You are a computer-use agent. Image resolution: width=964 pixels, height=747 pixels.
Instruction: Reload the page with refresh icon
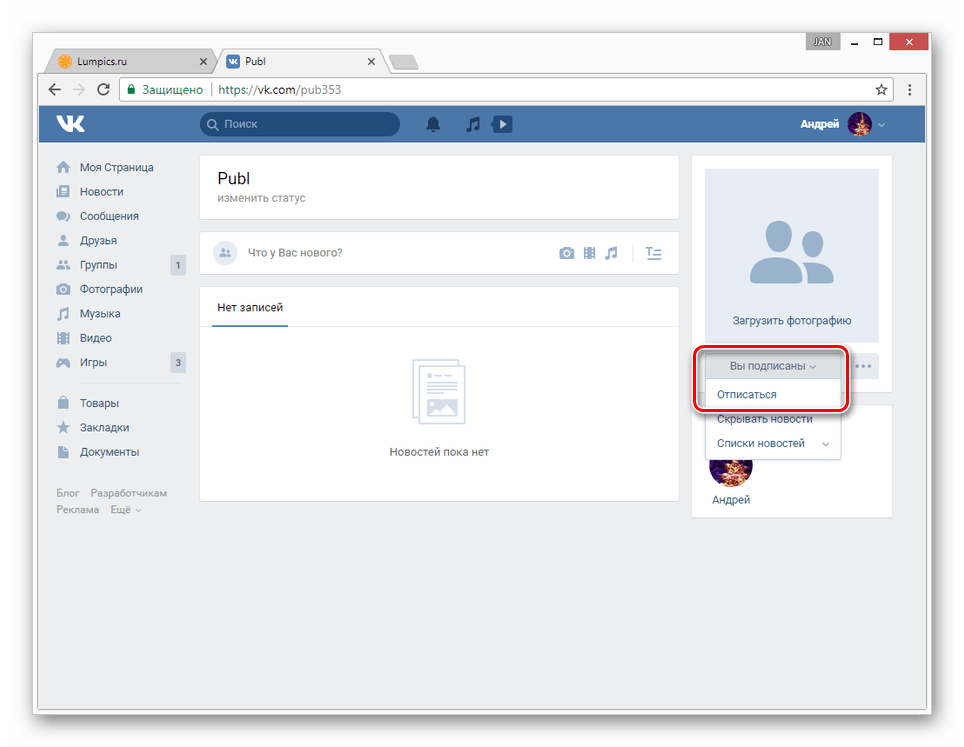(103, 89)
